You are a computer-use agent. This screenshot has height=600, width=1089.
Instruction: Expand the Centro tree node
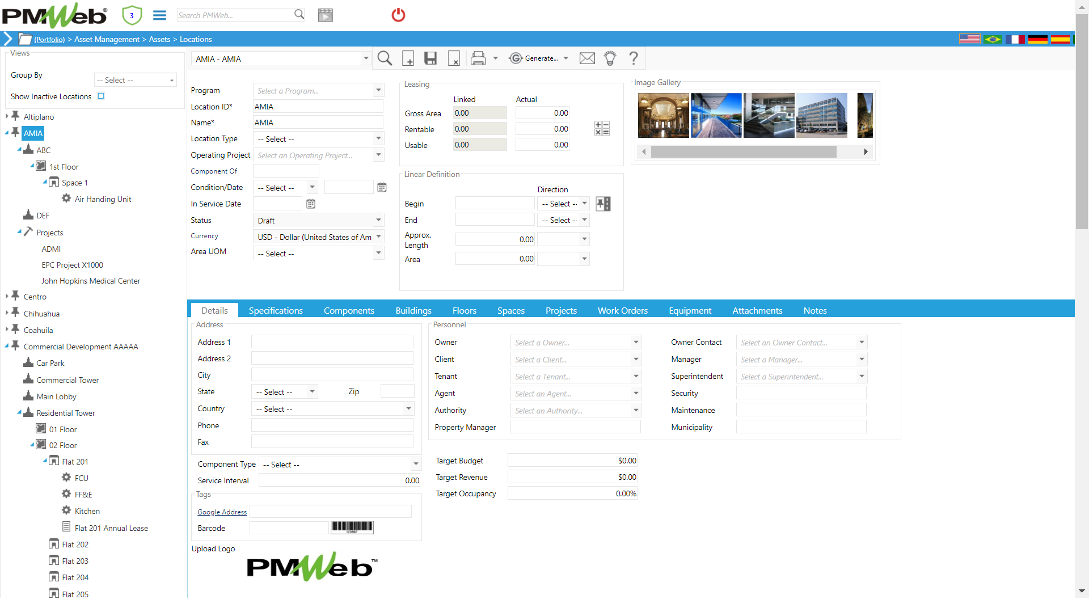tap(7, 297)
